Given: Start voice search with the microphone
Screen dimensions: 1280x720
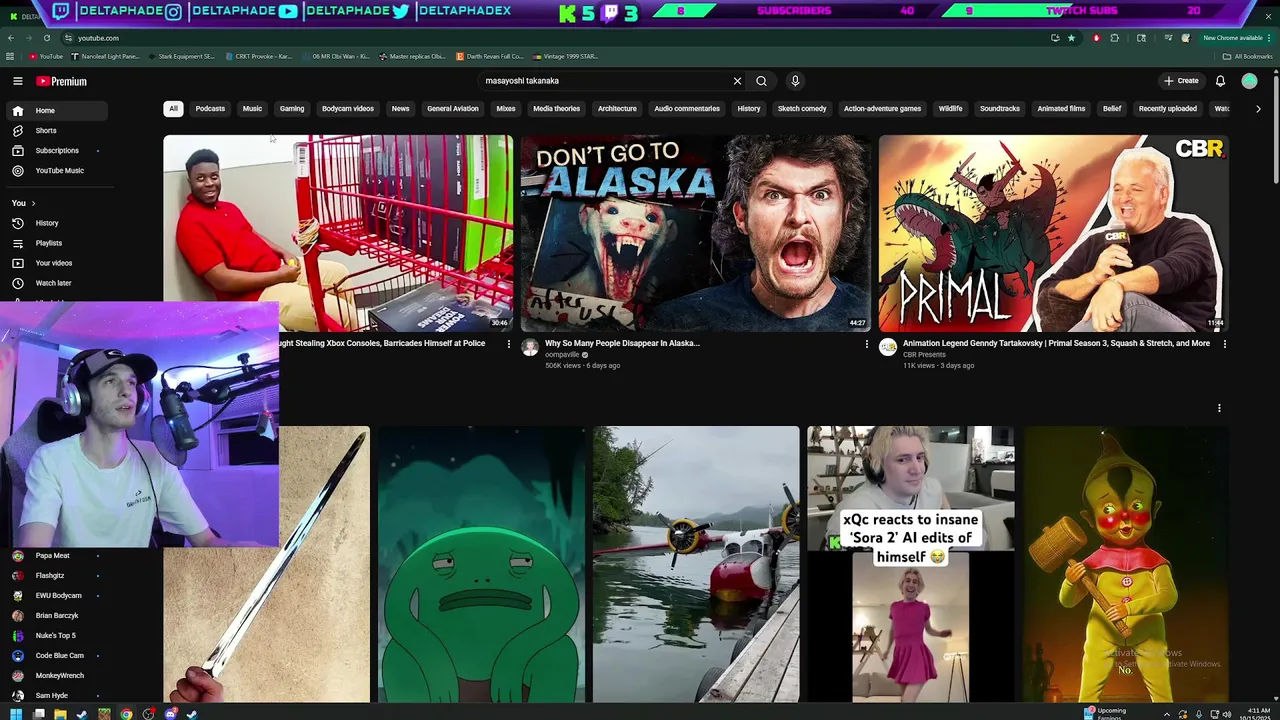Looking at the screenshot, I should (795, 81).
